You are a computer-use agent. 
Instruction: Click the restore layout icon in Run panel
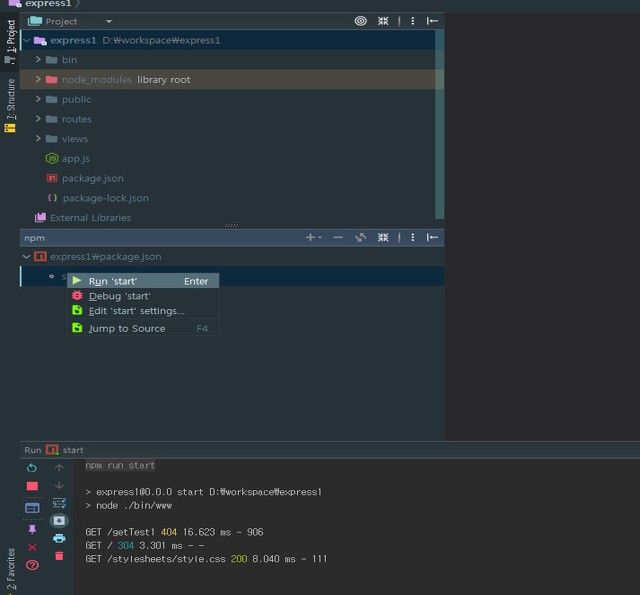32,508
